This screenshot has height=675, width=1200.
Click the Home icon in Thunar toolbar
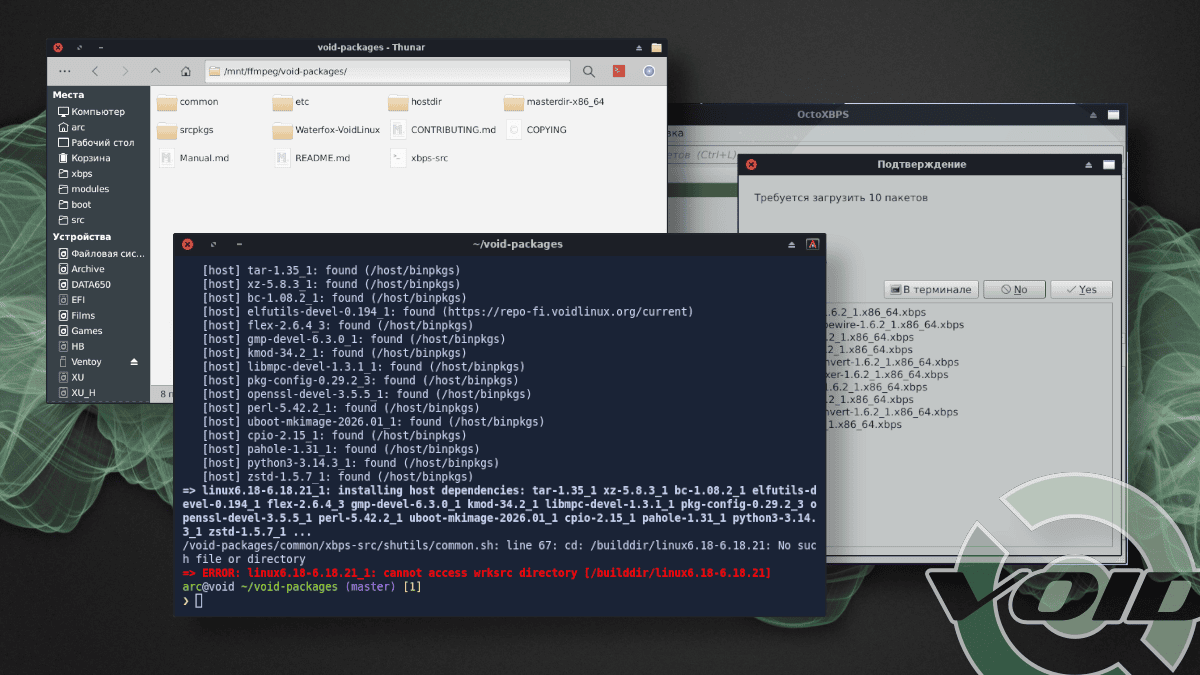(185, 71)
